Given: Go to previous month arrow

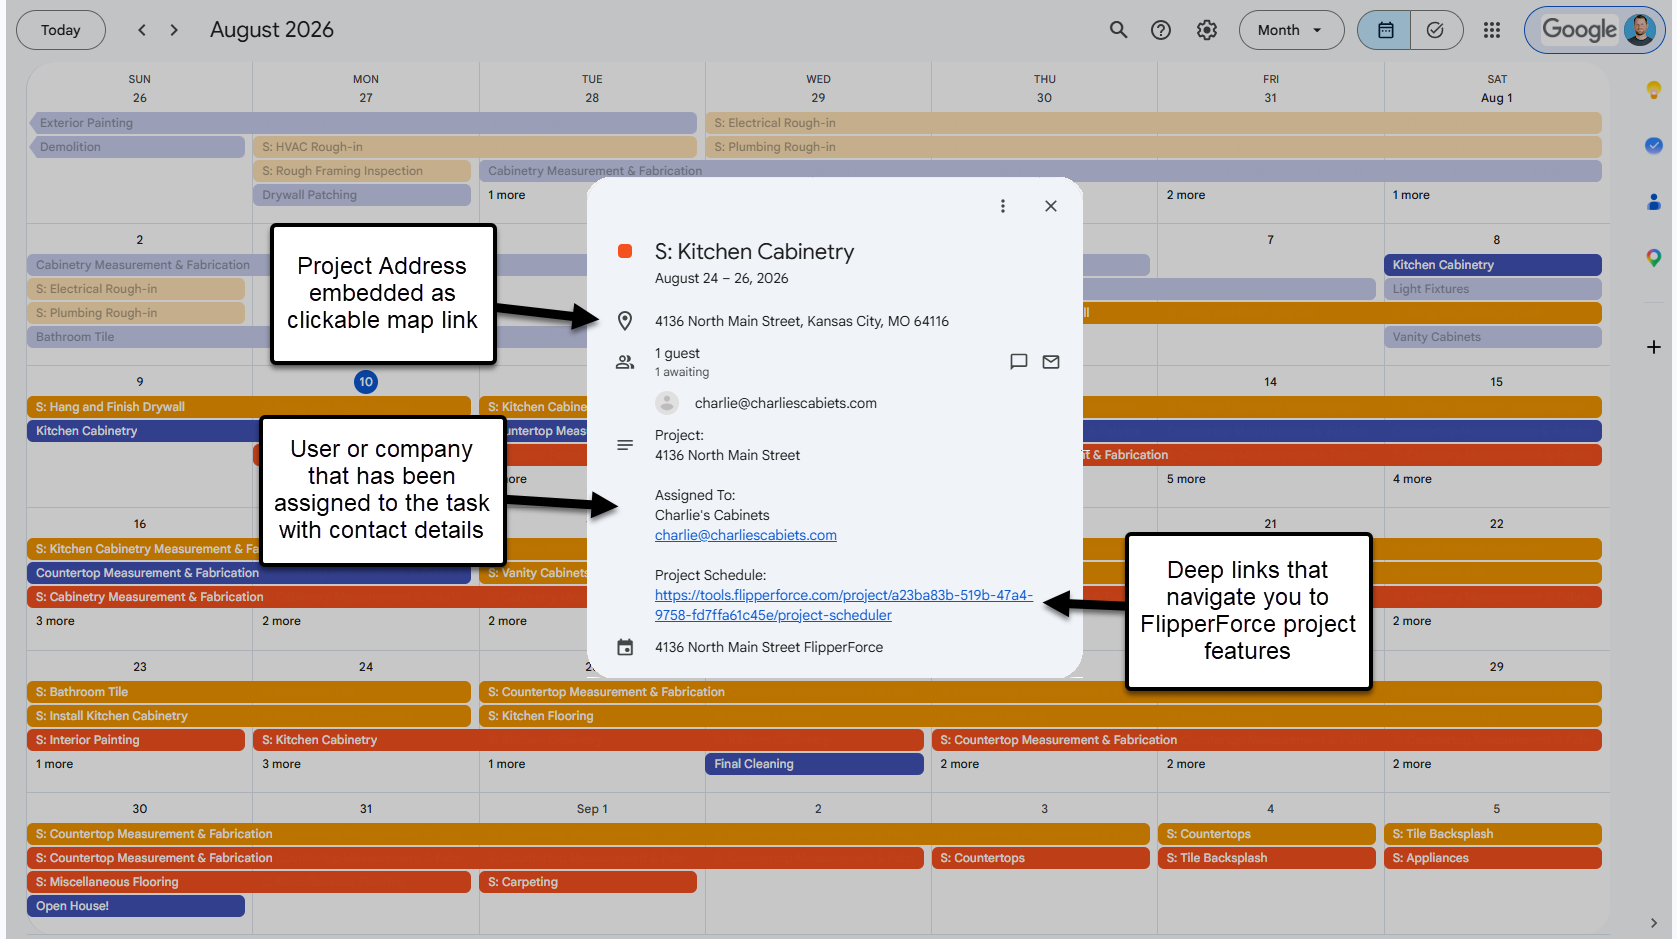Looking at the screenshot, I should (142, 30).
